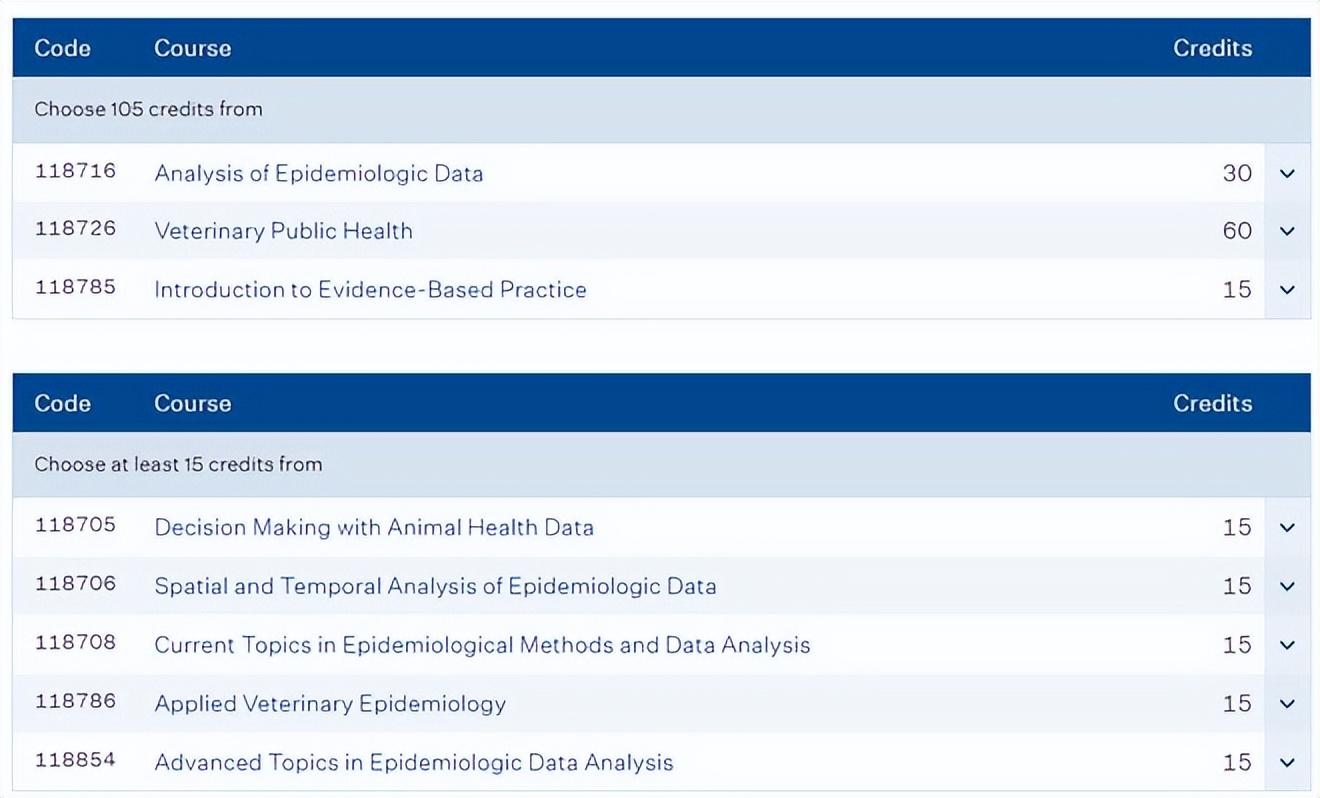Viewport: 1320px width, 798px height.
Task: Click course code 118716
Action: [75, 171]
